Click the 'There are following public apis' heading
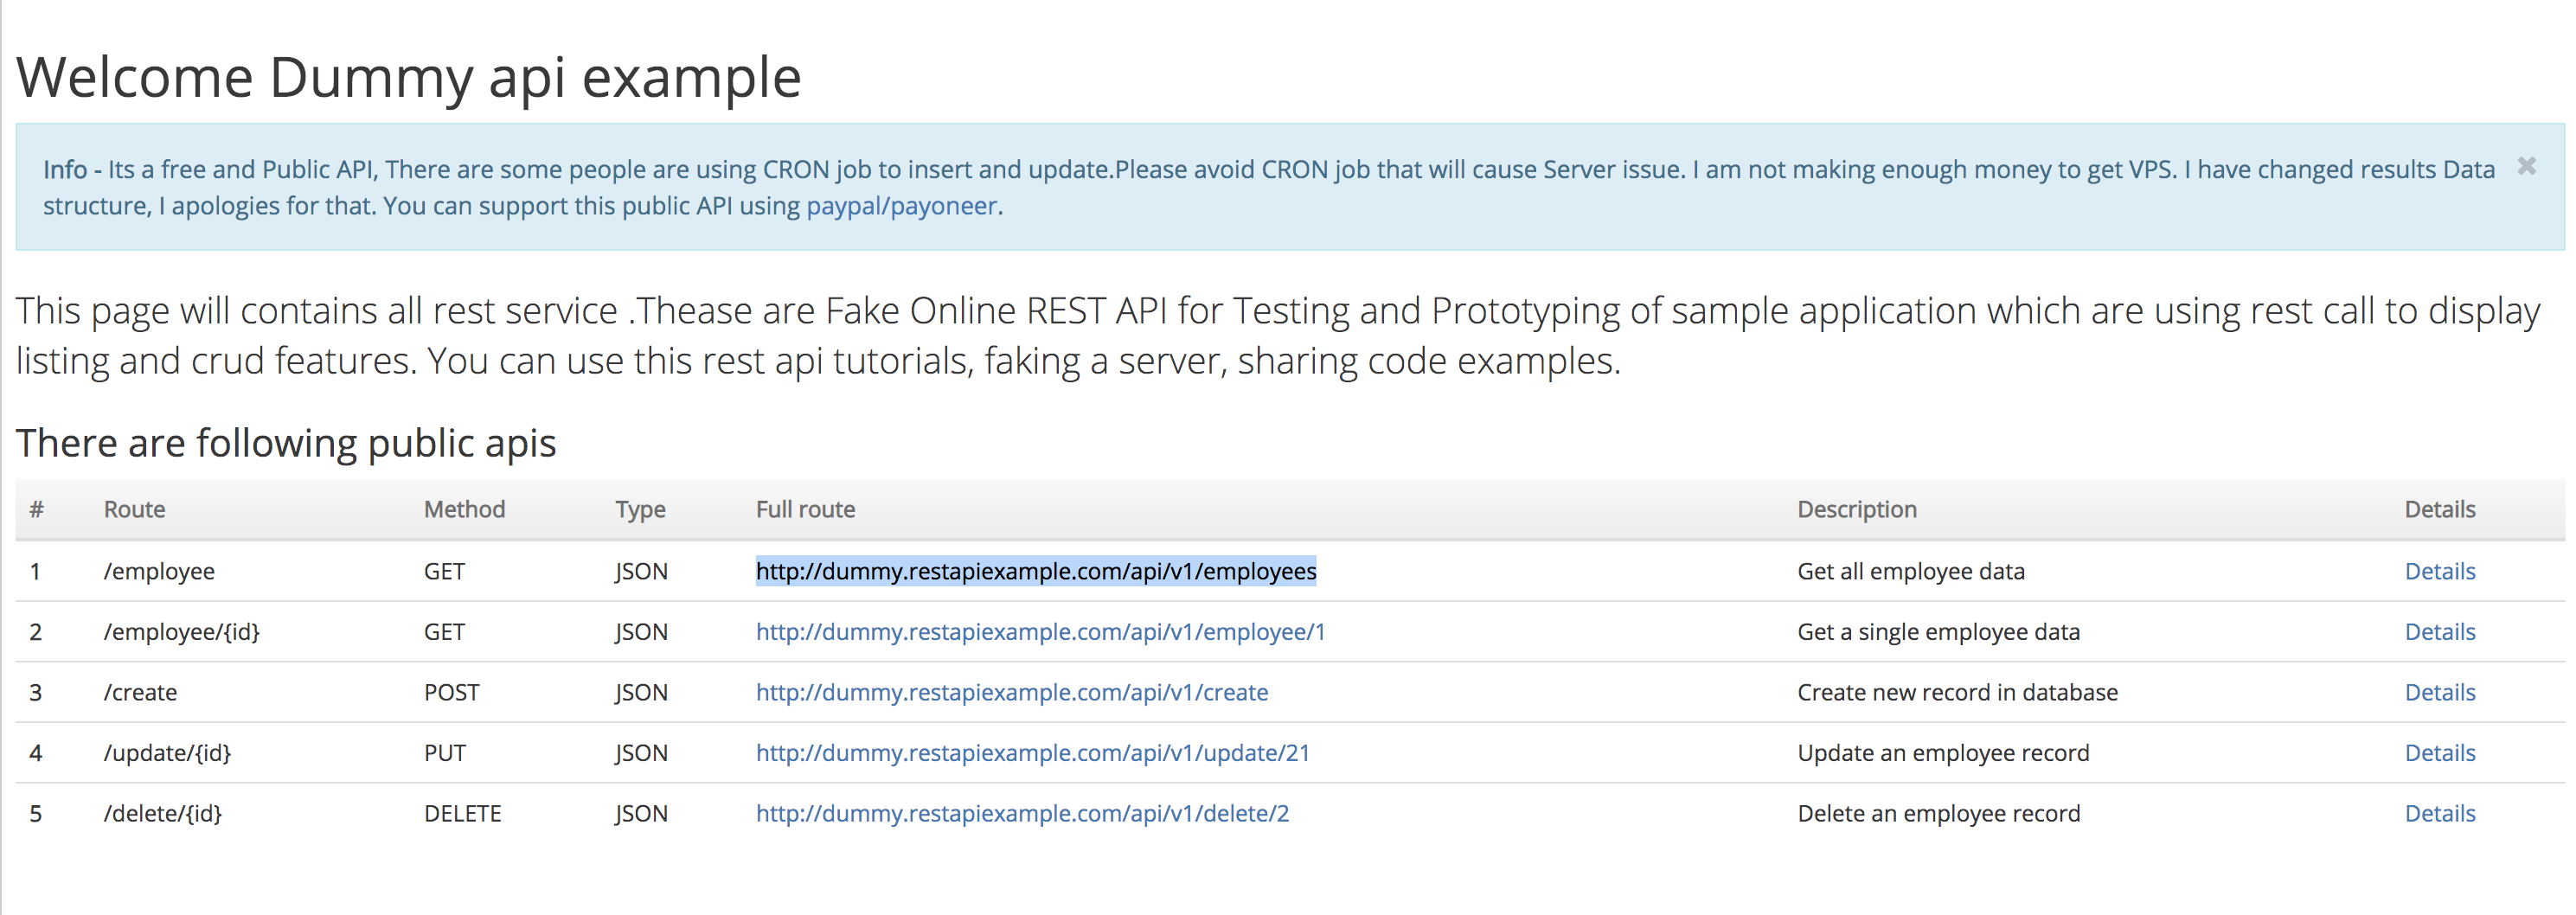 286,443
